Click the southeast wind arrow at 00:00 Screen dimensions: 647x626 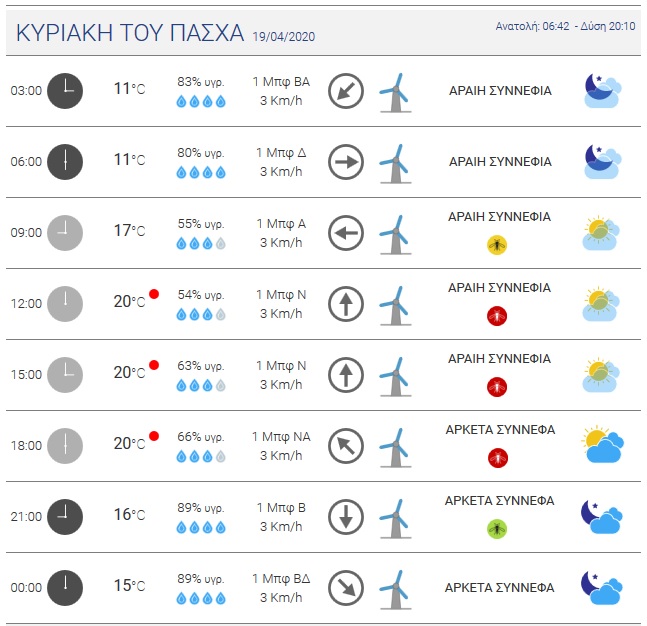tap(346, 587)
